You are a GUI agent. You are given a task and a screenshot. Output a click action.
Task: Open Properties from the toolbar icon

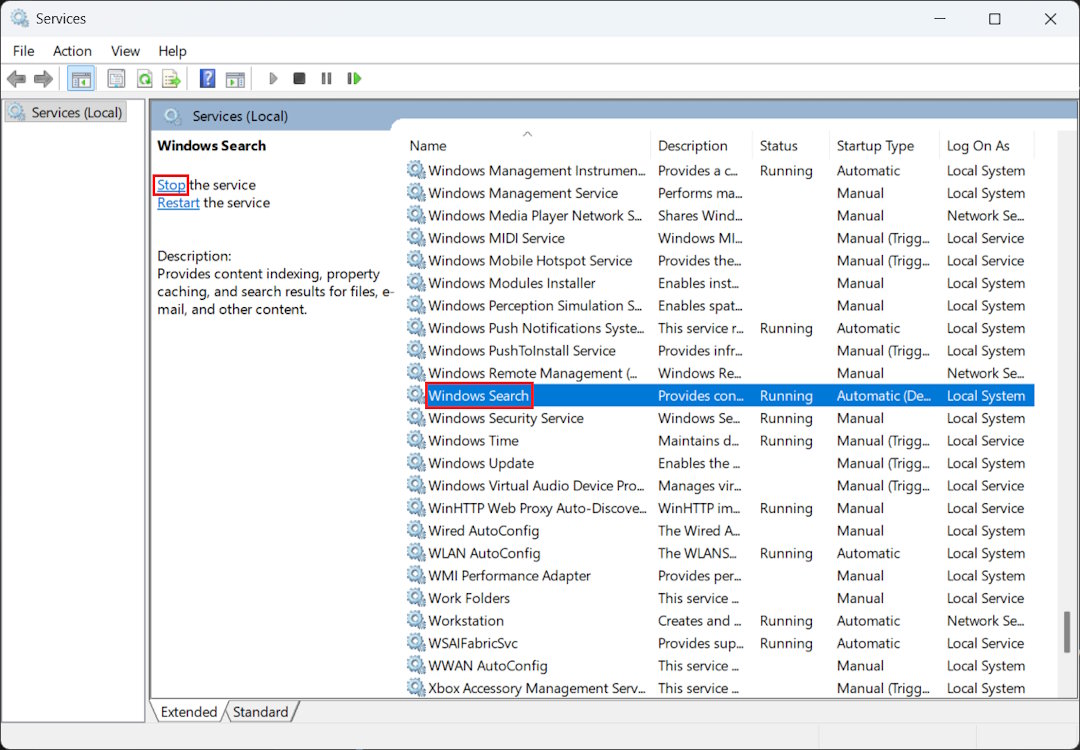[117, 79]
